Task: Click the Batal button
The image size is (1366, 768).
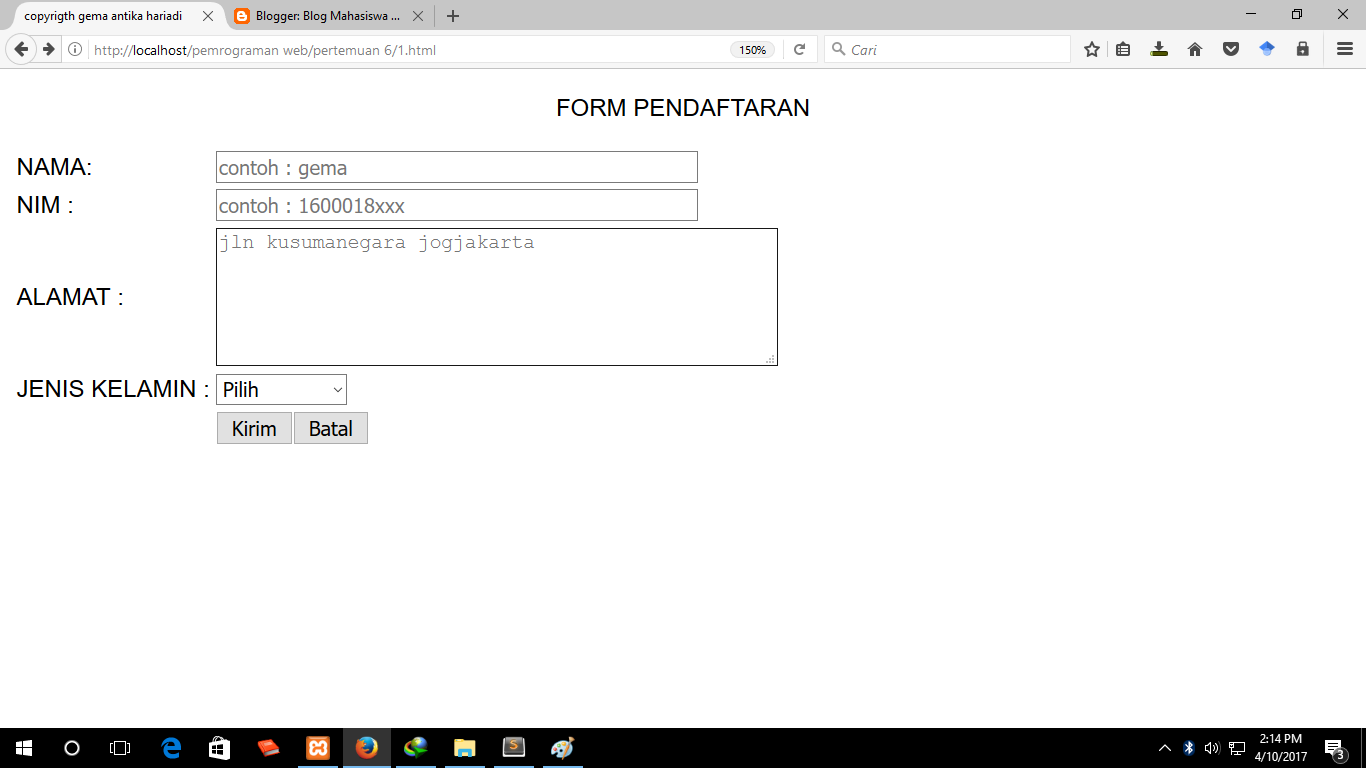Action: tap(330, 428)
